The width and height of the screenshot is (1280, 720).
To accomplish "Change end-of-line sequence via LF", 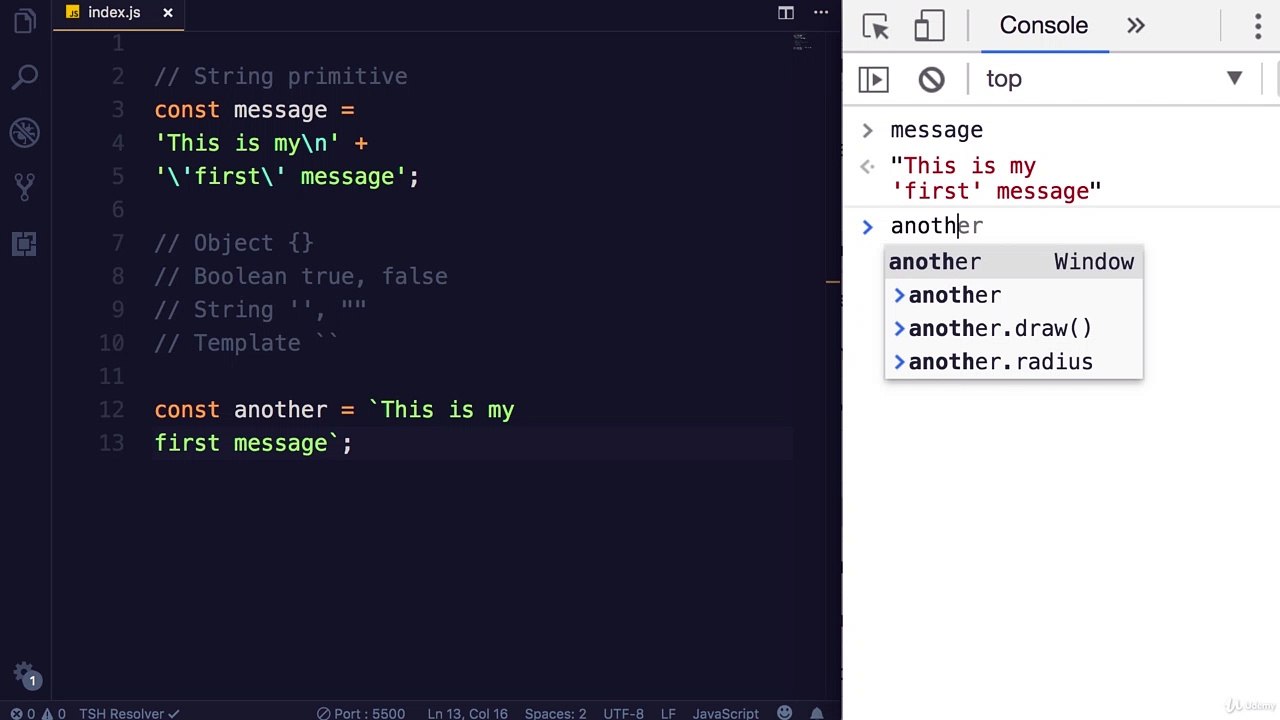I will [668, 713].
